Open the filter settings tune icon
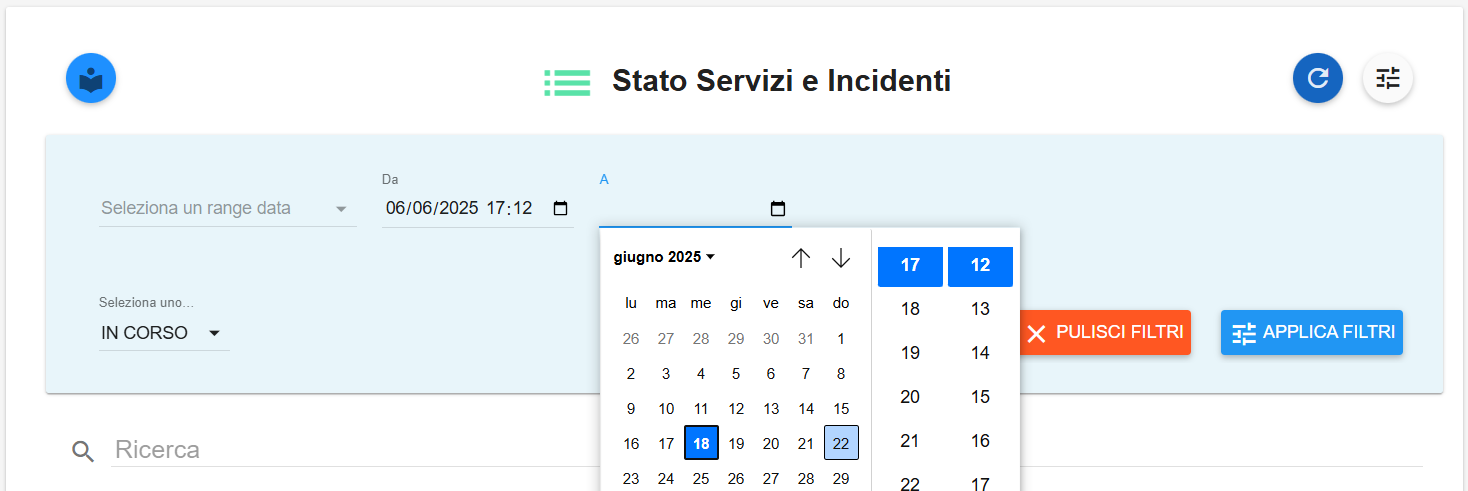 coord(1388,78)
